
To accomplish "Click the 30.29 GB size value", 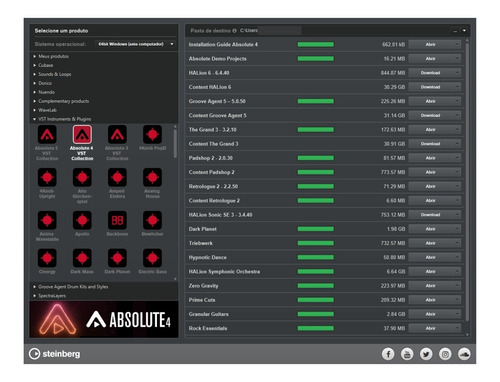I will [394, 87].
